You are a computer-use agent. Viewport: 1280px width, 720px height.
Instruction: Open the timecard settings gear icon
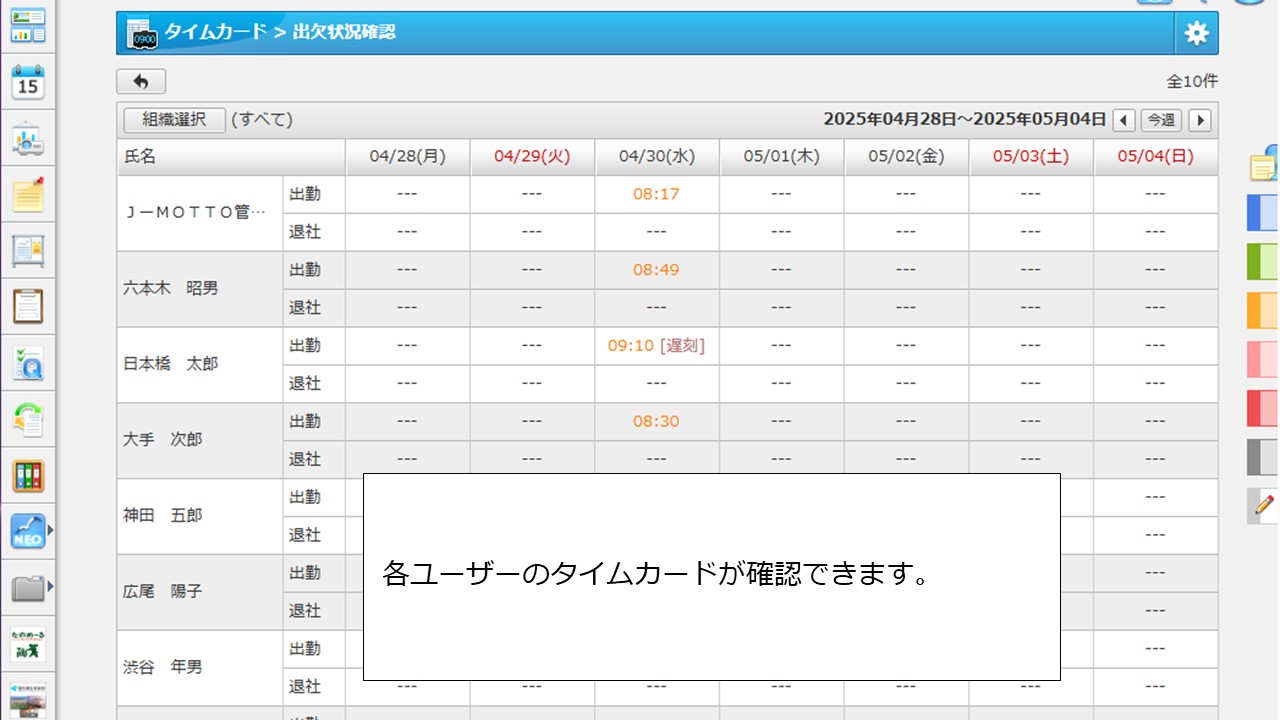[1196, 33]
